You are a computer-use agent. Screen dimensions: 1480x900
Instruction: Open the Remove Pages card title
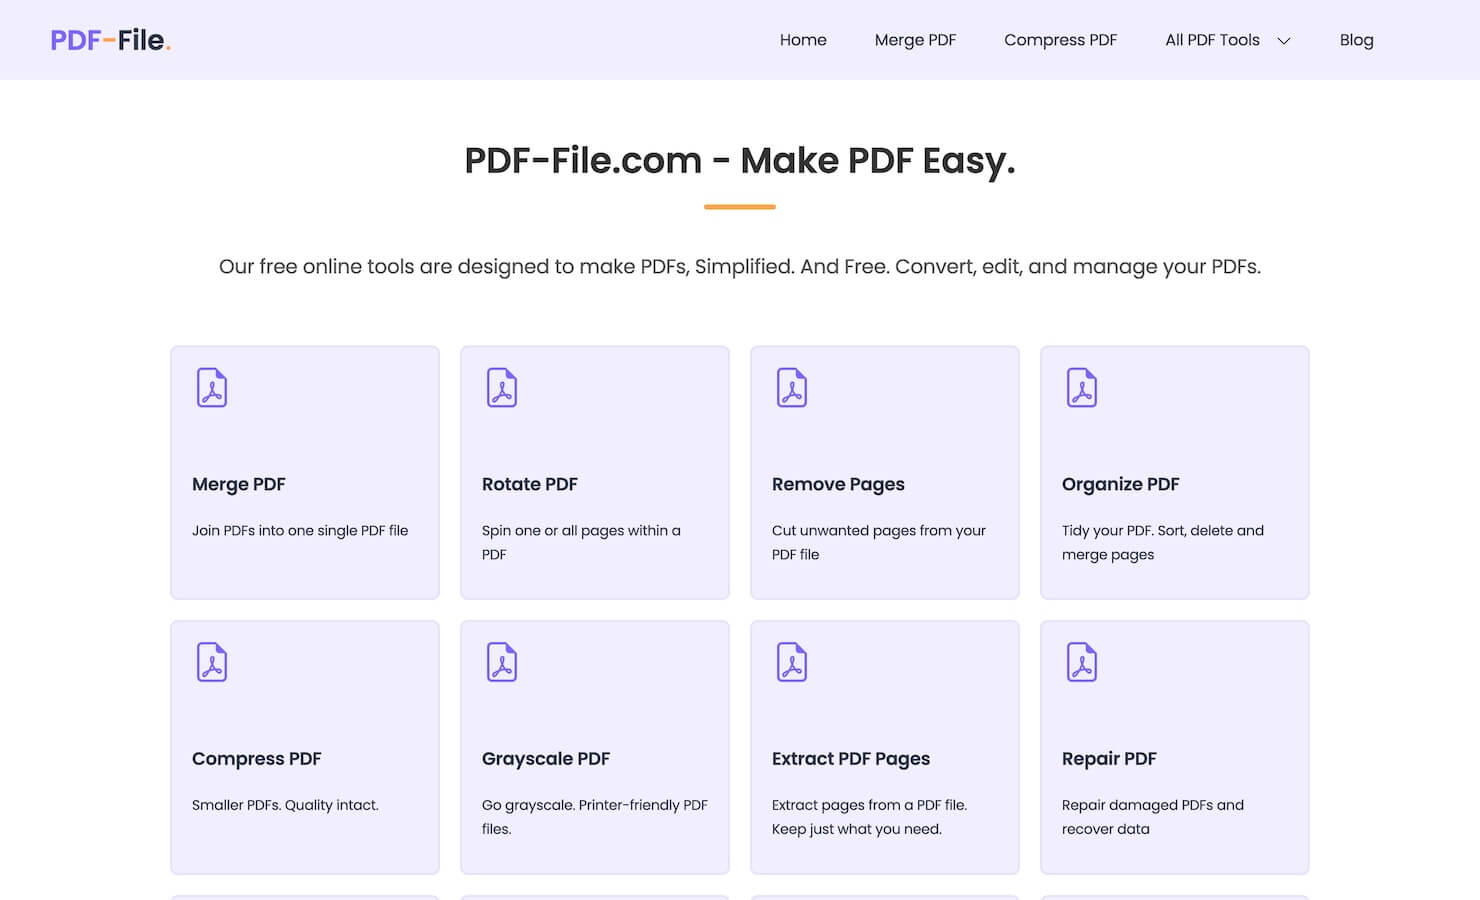[x=838, y=484]
